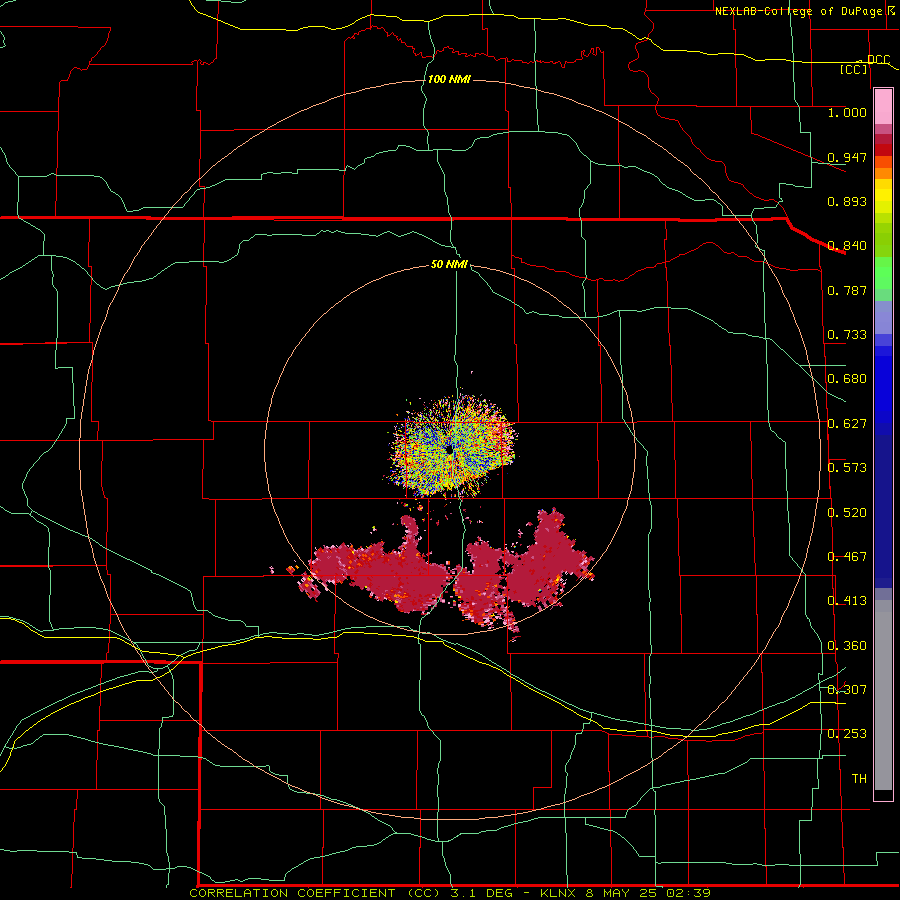Click the 0.360 scale value
This screenshot has height=900, width=900.
click(847, 646)
